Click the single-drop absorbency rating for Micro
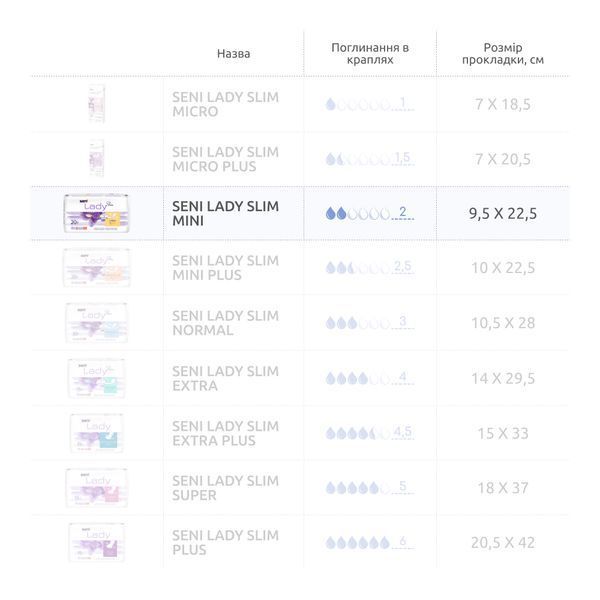Screen dimensions: 600x600 coord(370,104)
